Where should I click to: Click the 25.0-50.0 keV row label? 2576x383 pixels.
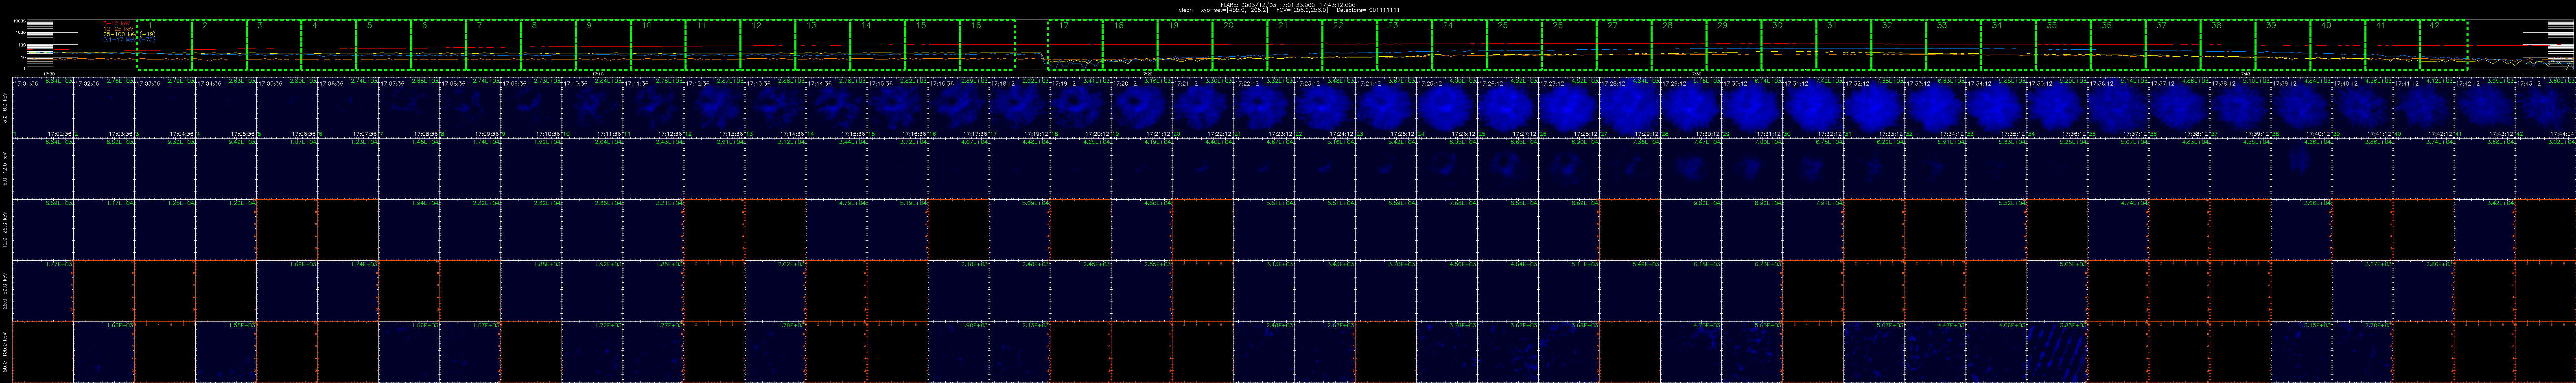click(x=5, y=290)
